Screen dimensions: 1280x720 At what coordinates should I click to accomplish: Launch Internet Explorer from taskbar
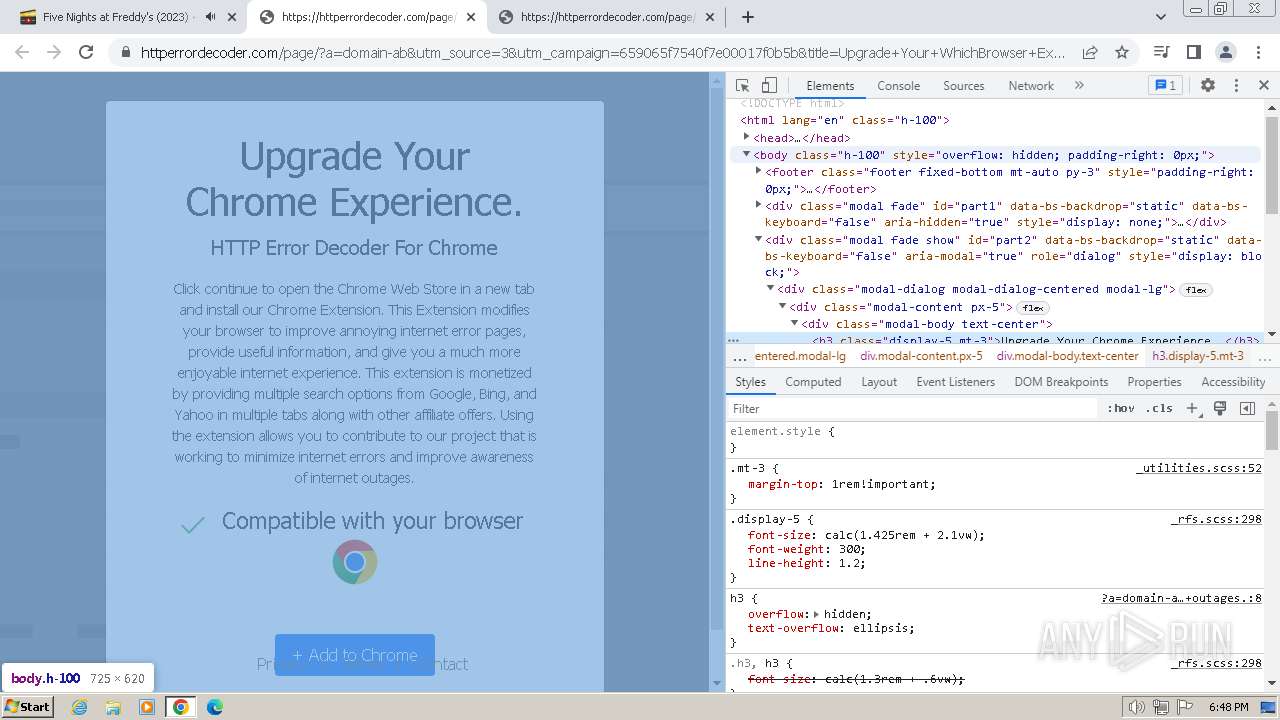(x=80, y=707)
